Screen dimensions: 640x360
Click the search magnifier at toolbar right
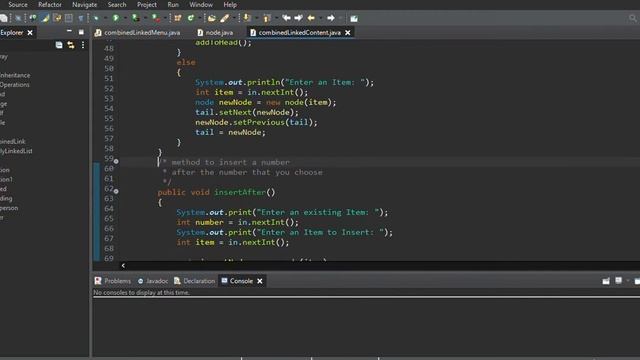click(633, 18)
